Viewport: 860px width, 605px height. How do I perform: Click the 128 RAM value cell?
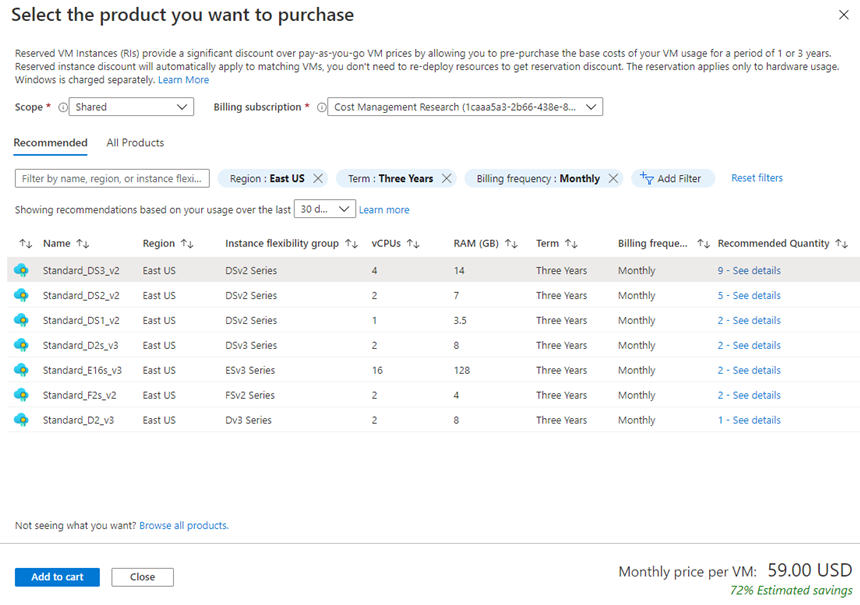[x=462, y=370]
